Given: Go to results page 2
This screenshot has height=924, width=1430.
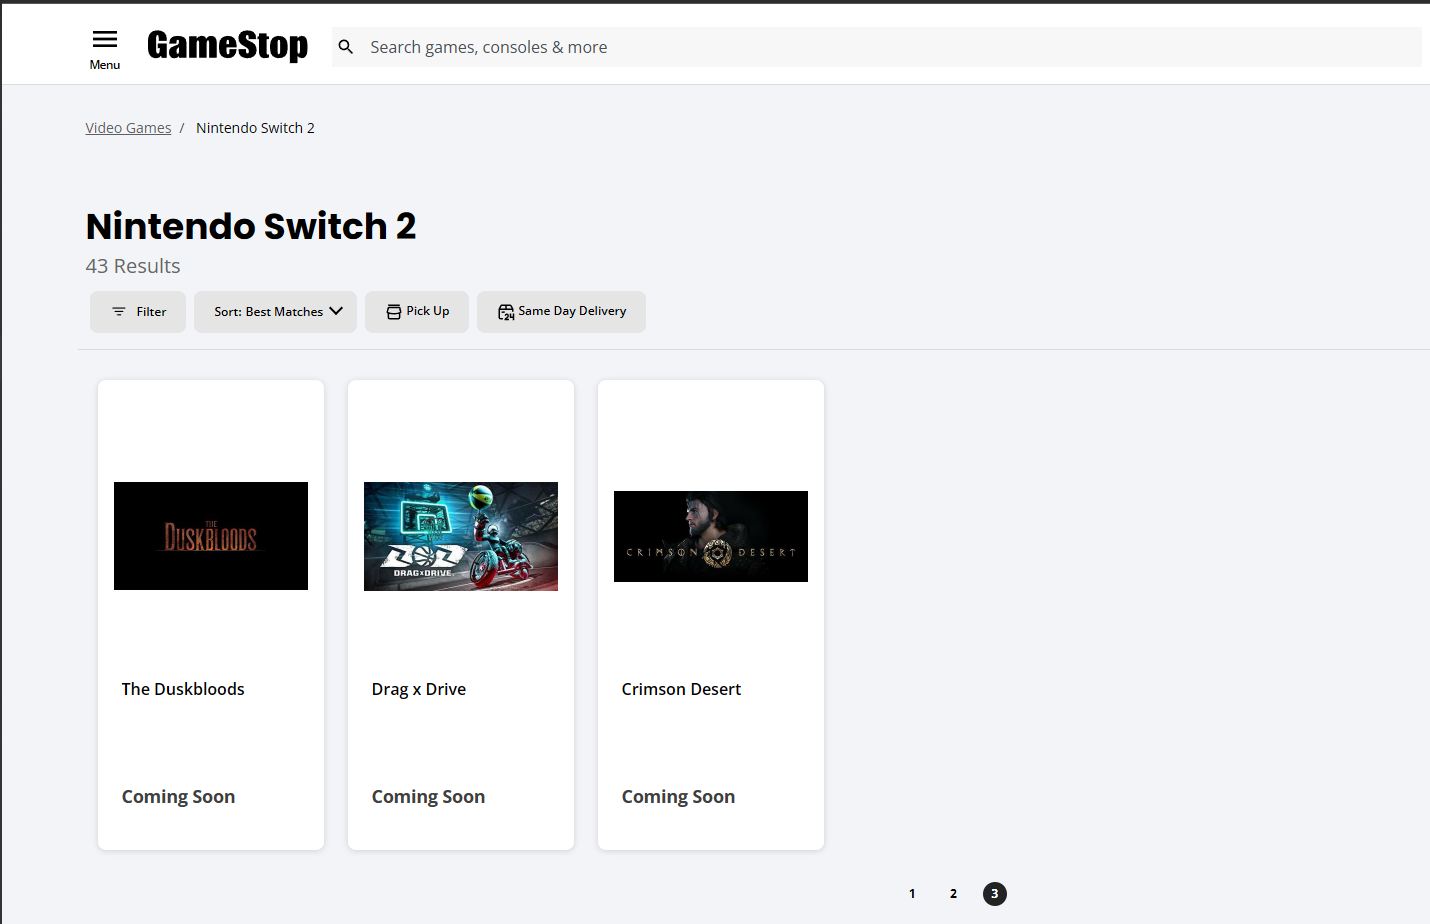Looking at the screenshot, I should coord(953,894).
